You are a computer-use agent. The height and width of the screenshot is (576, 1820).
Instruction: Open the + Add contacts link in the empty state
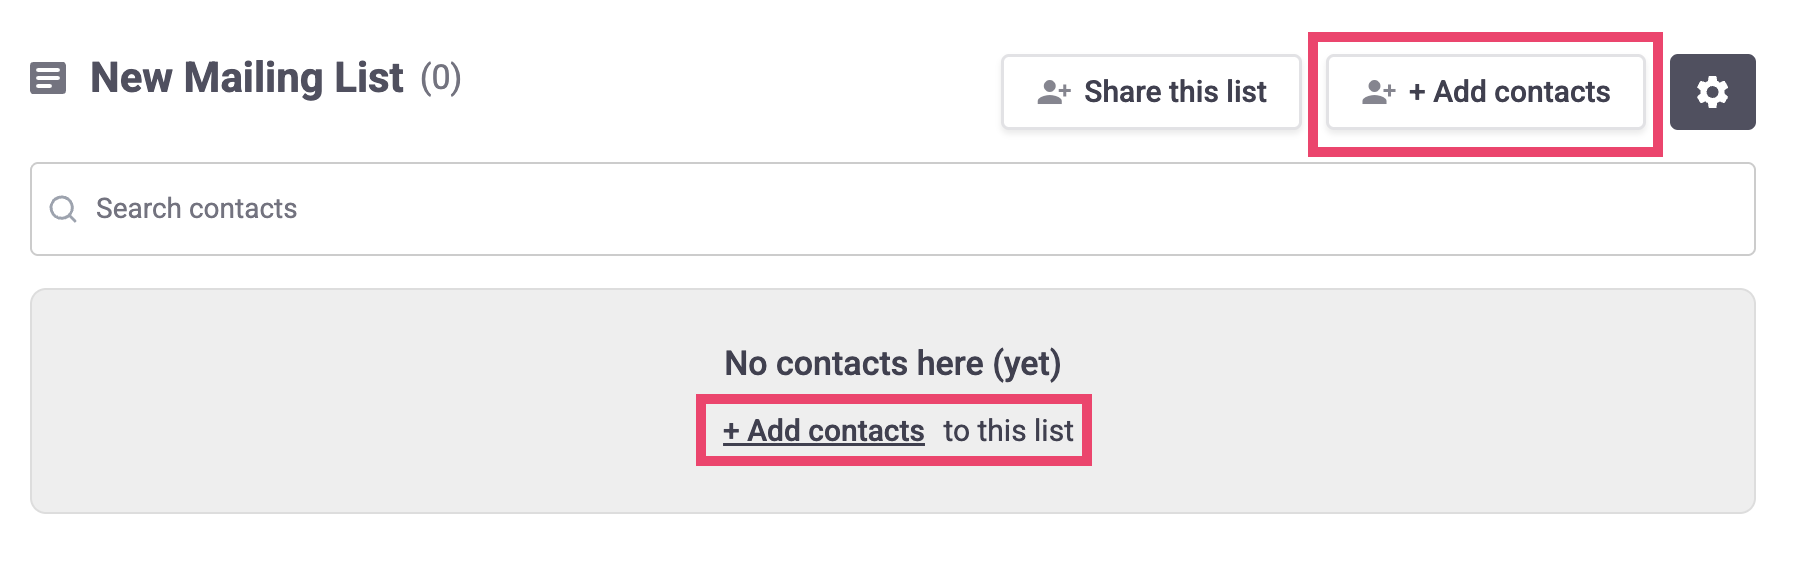tap(824, 430)
